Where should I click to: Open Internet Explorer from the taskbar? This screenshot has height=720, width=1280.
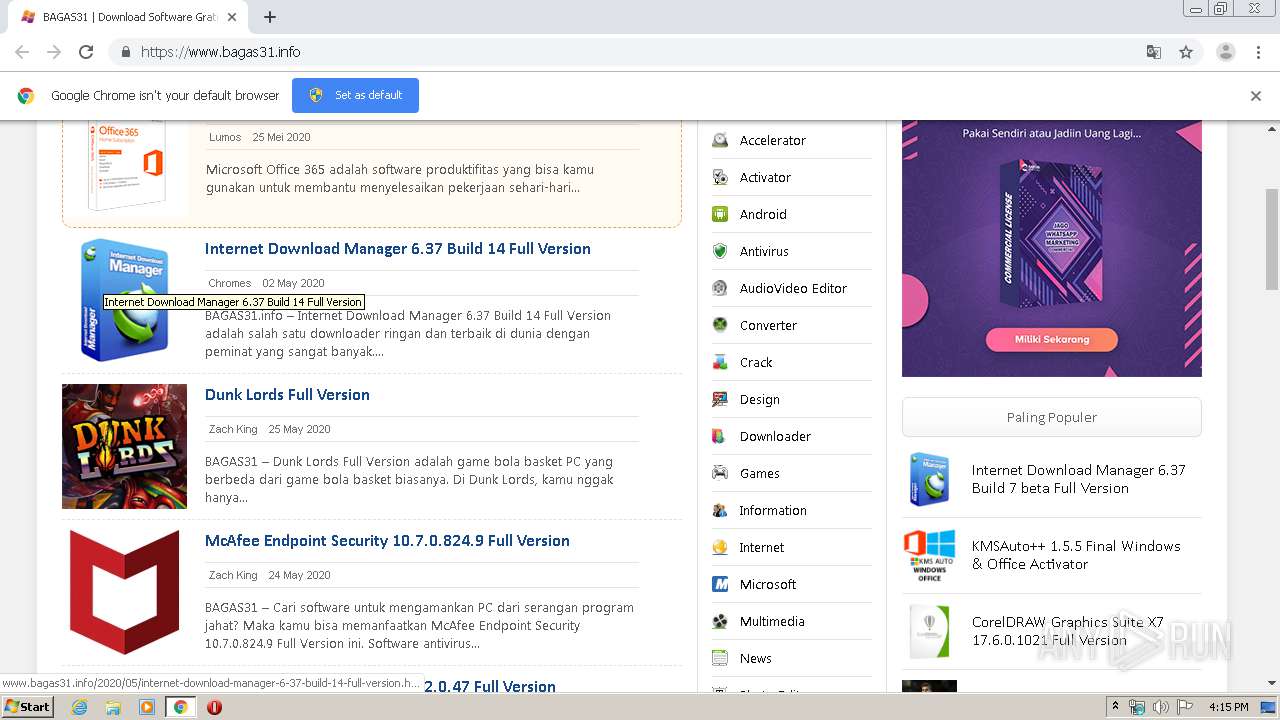(79, 707)
